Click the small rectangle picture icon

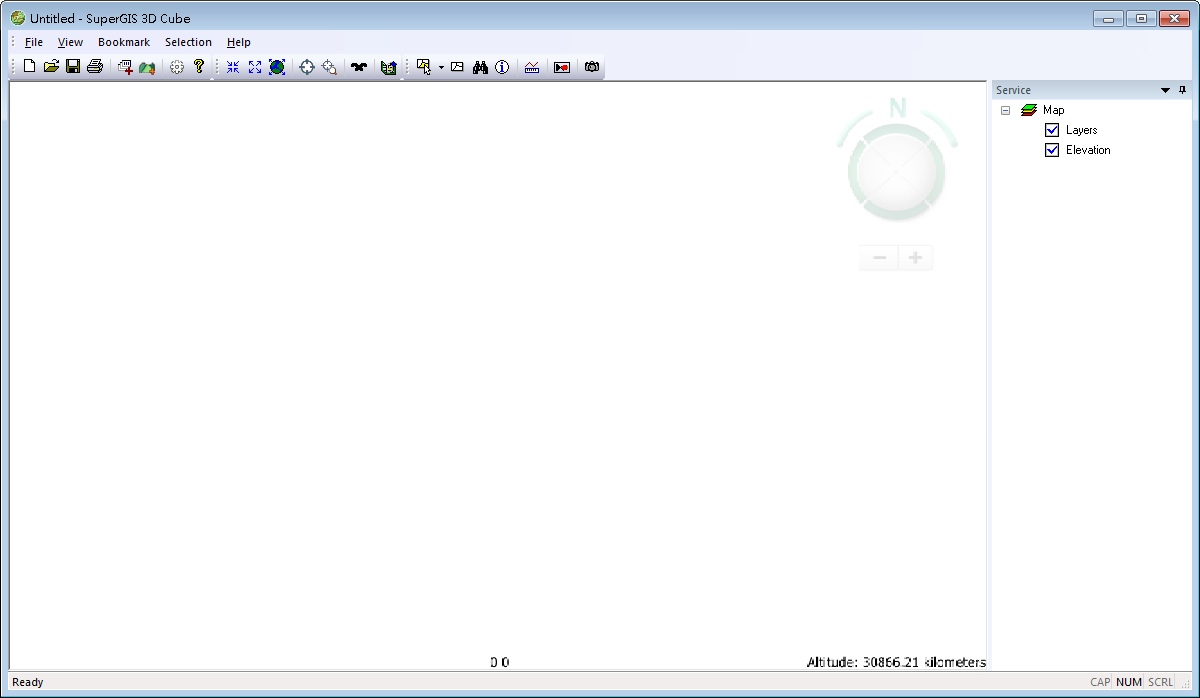click(457, 67)
